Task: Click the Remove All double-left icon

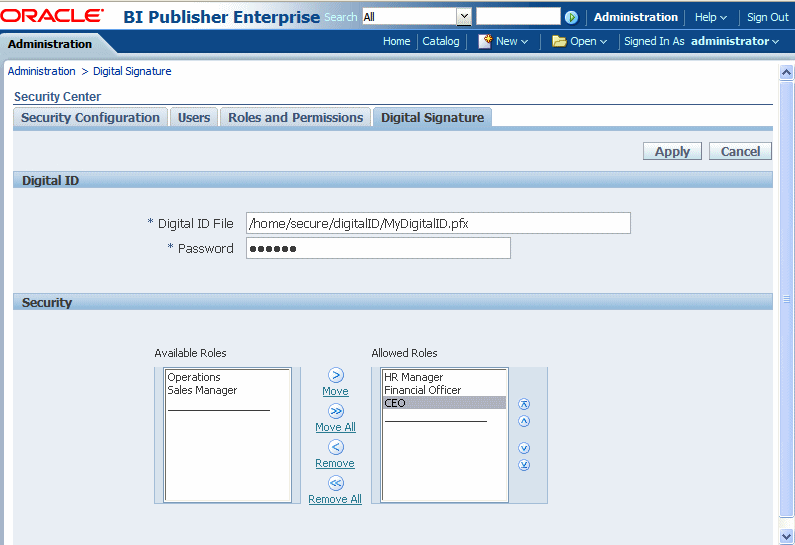Action: [336, 483]
